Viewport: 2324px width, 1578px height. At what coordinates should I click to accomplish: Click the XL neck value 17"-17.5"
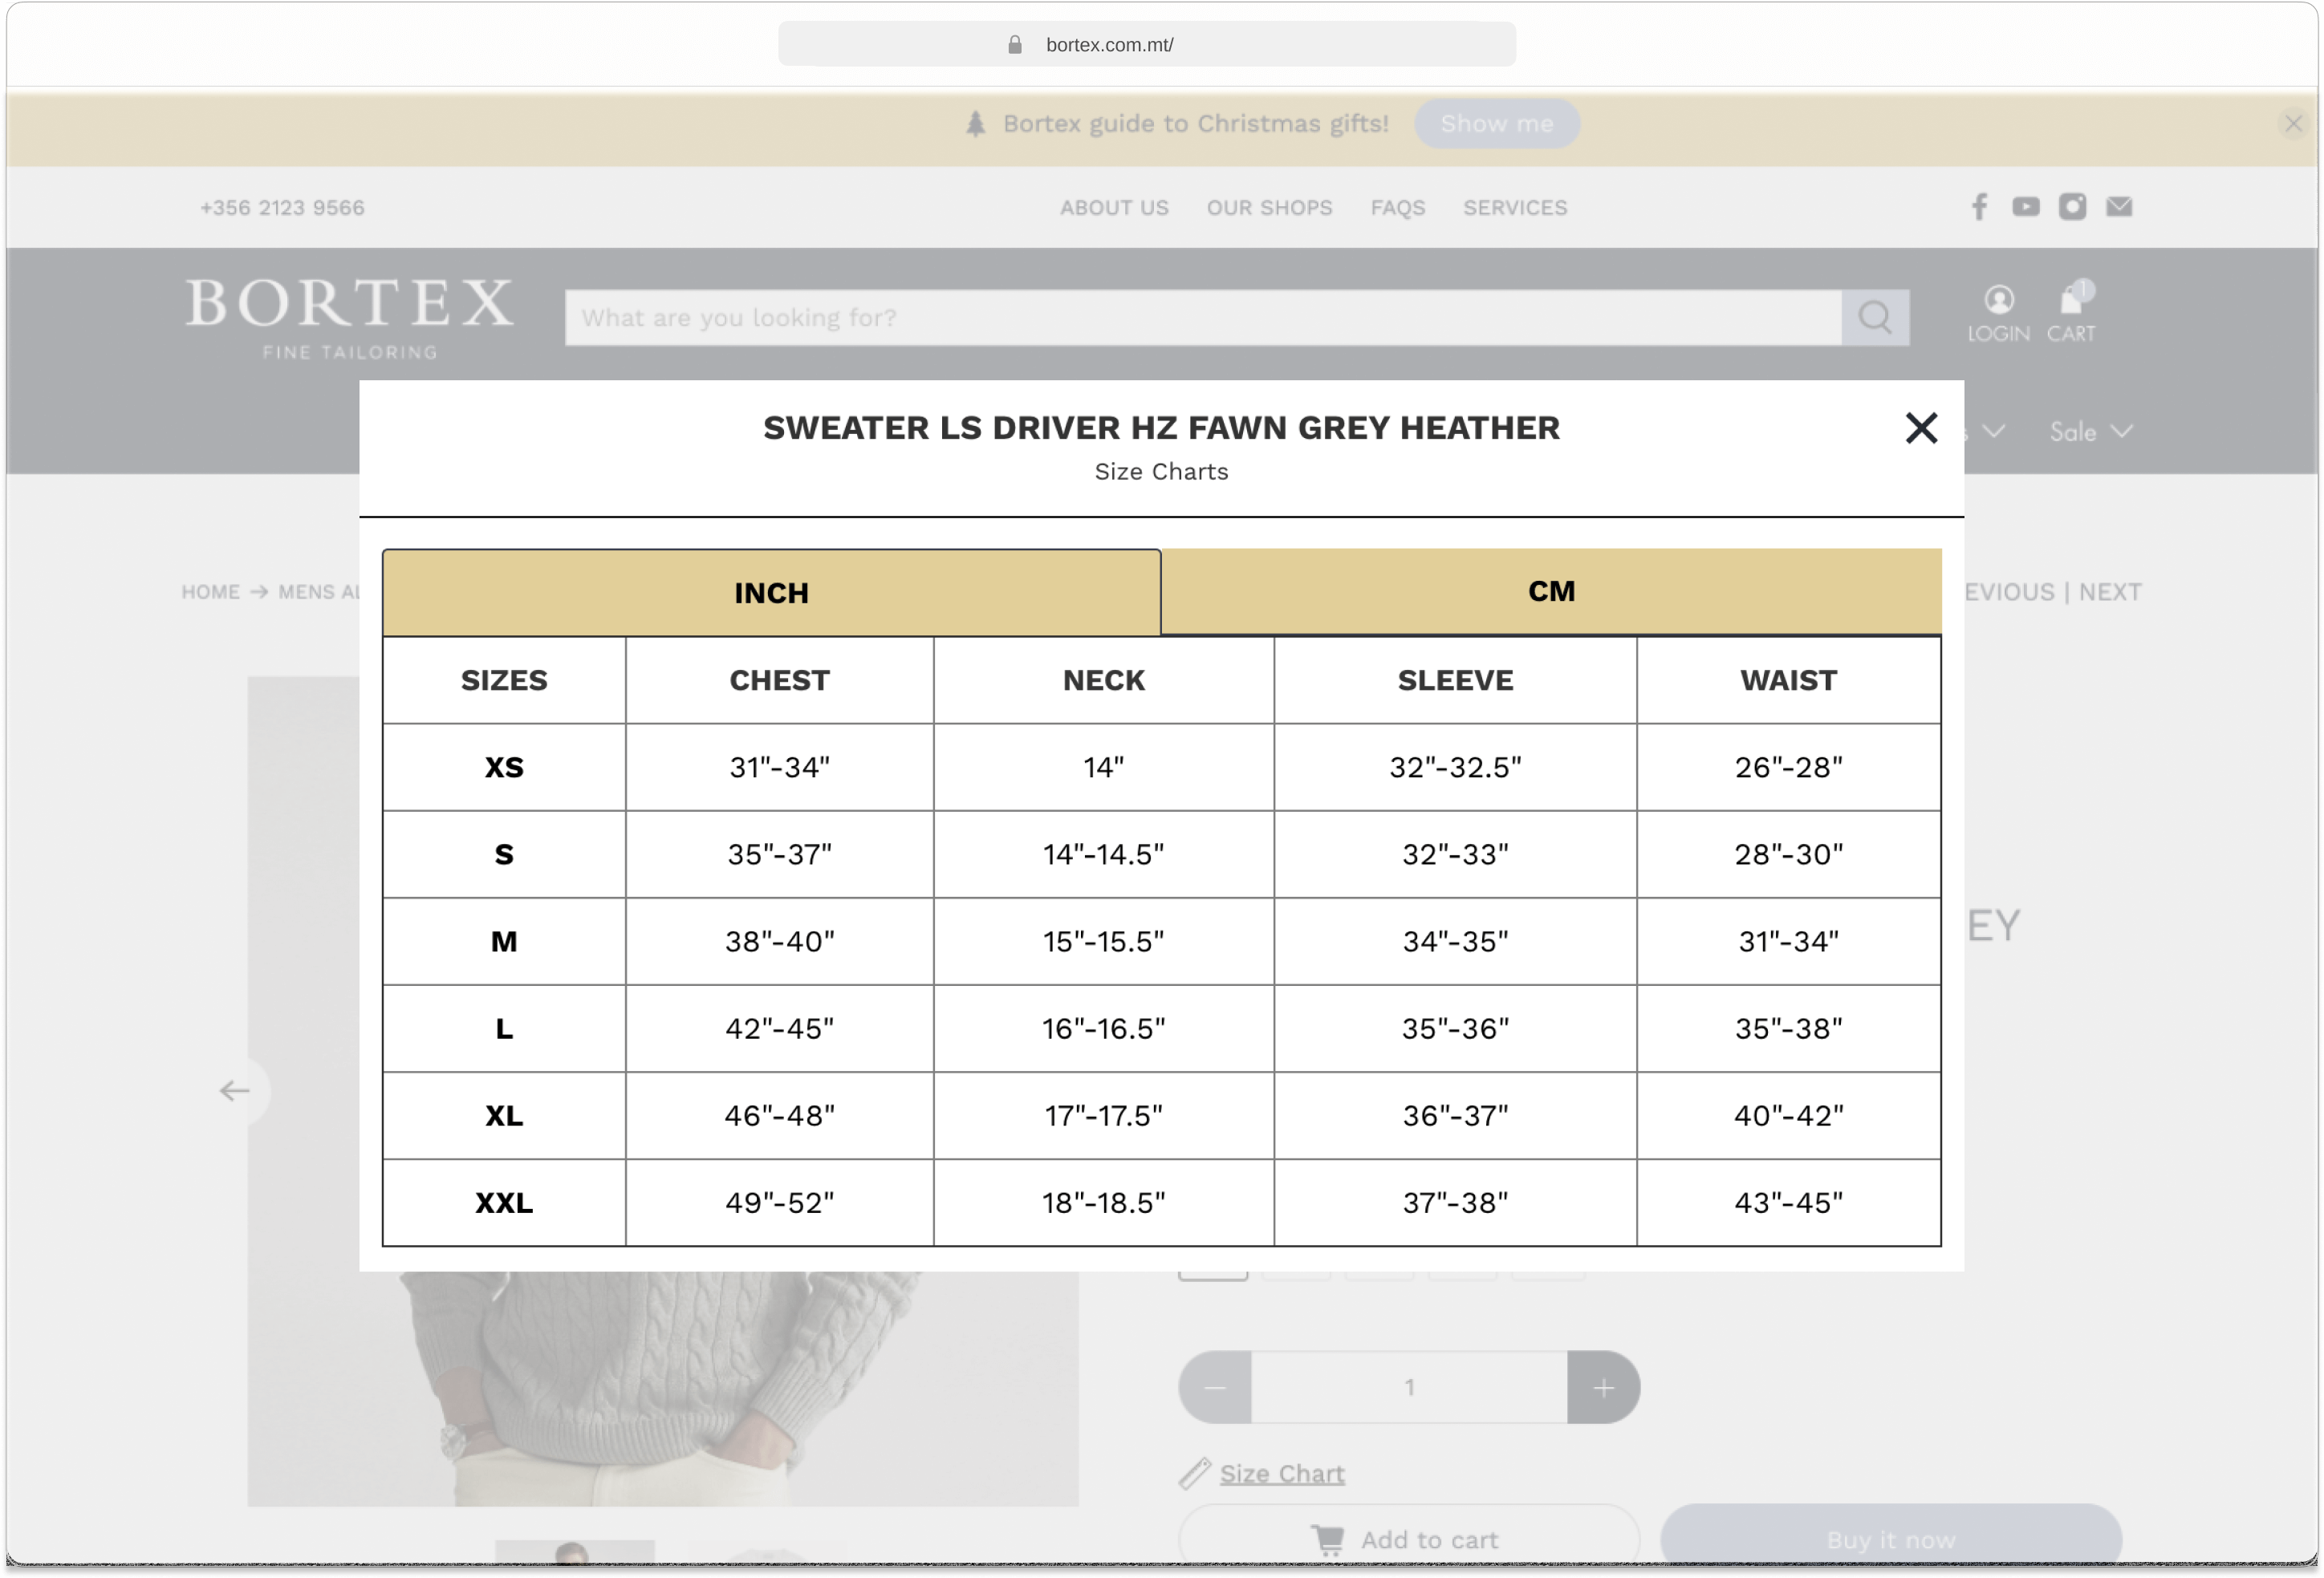coord(1103,1115)
